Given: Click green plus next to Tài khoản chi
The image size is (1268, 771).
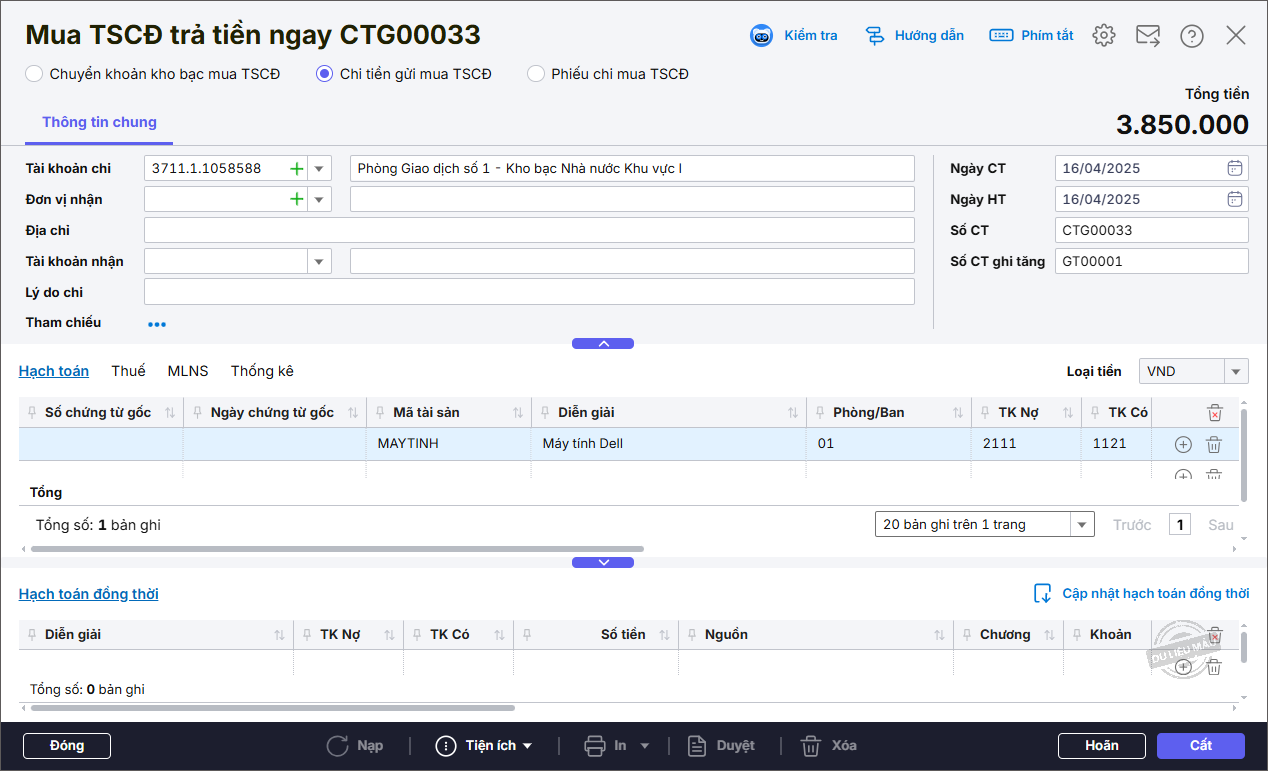Looking at the screenshot, I should click(296, 169).
